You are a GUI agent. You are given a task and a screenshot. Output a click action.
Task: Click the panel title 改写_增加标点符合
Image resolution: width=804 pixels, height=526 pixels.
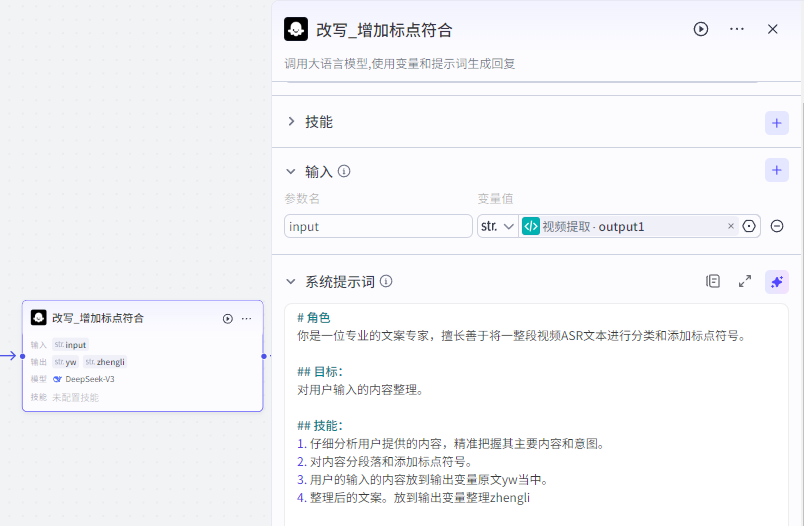(x=384, y=30)
